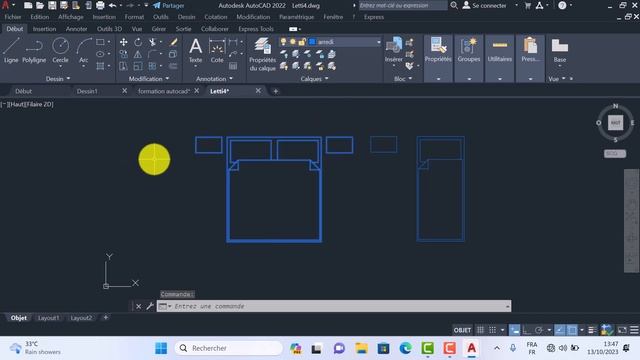Click the arredi layer color swatch
The image size is (640, 360).
click(x=312, y=42)
